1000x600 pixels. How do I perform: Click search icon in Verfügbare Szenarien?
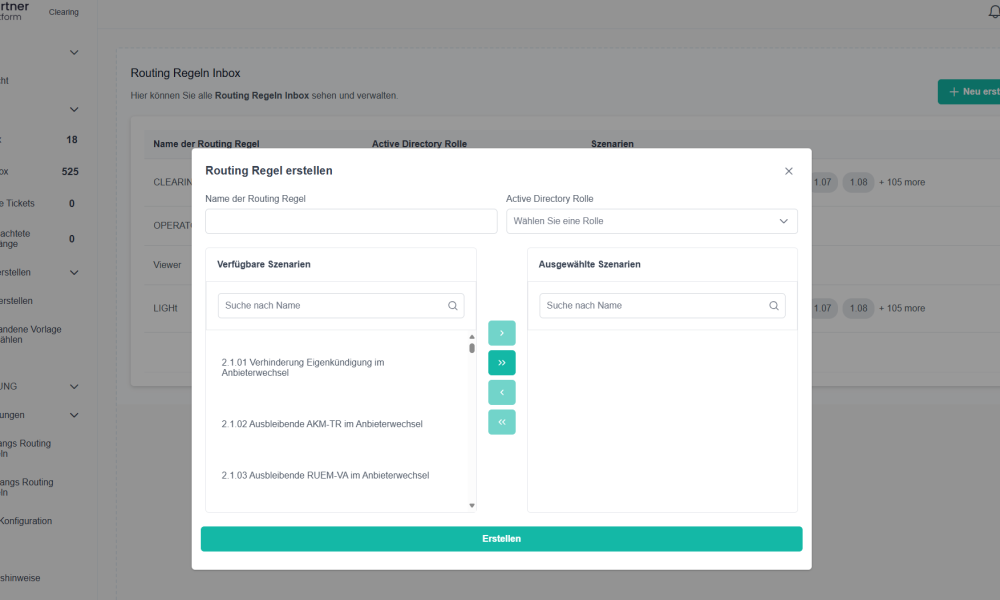[x=452, y=306]
